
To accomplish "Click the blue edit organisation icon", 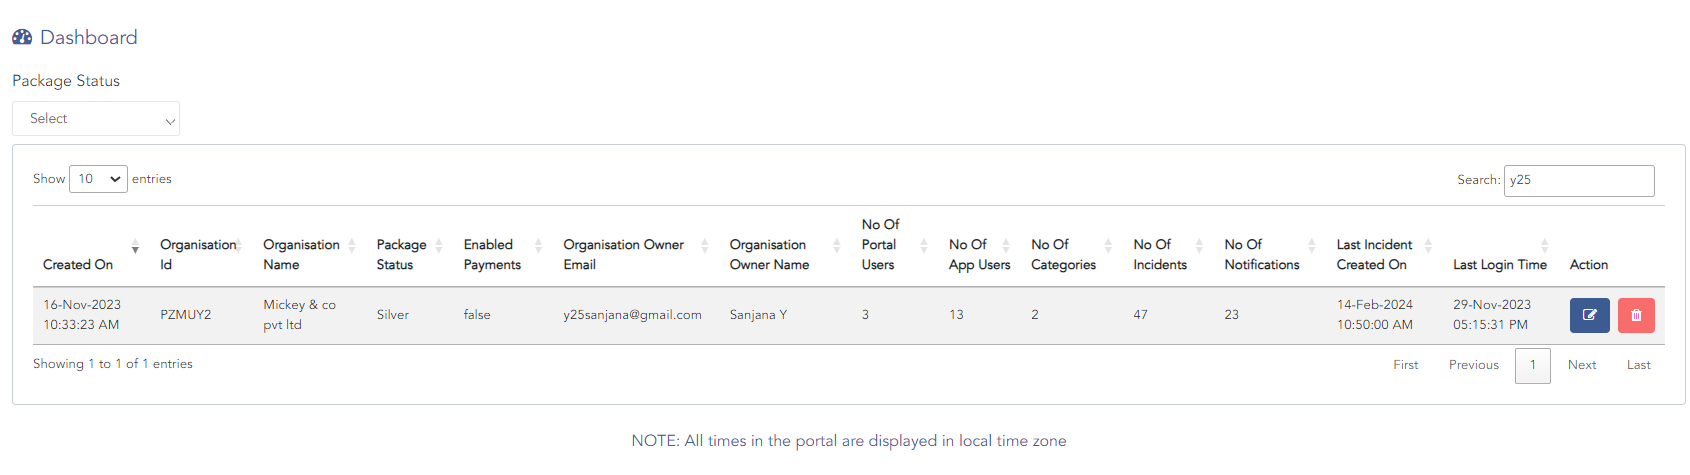I will (1589, 315).
